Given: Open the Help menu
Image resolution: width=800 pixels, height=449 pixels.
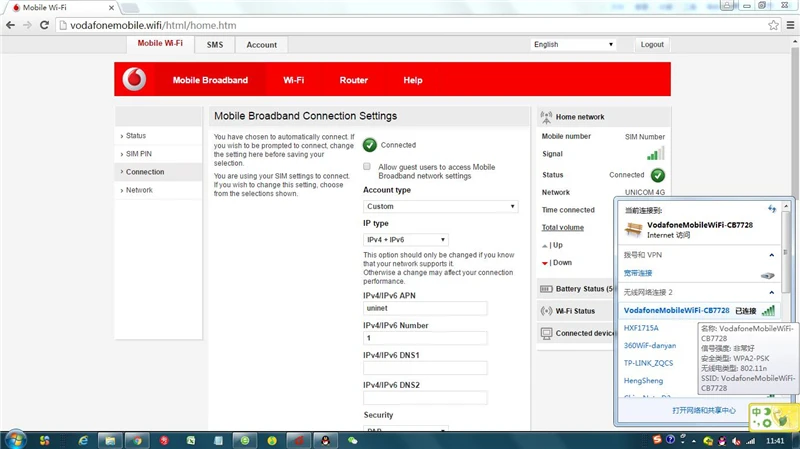Looking at the screenshot, I should click(413, 80).
